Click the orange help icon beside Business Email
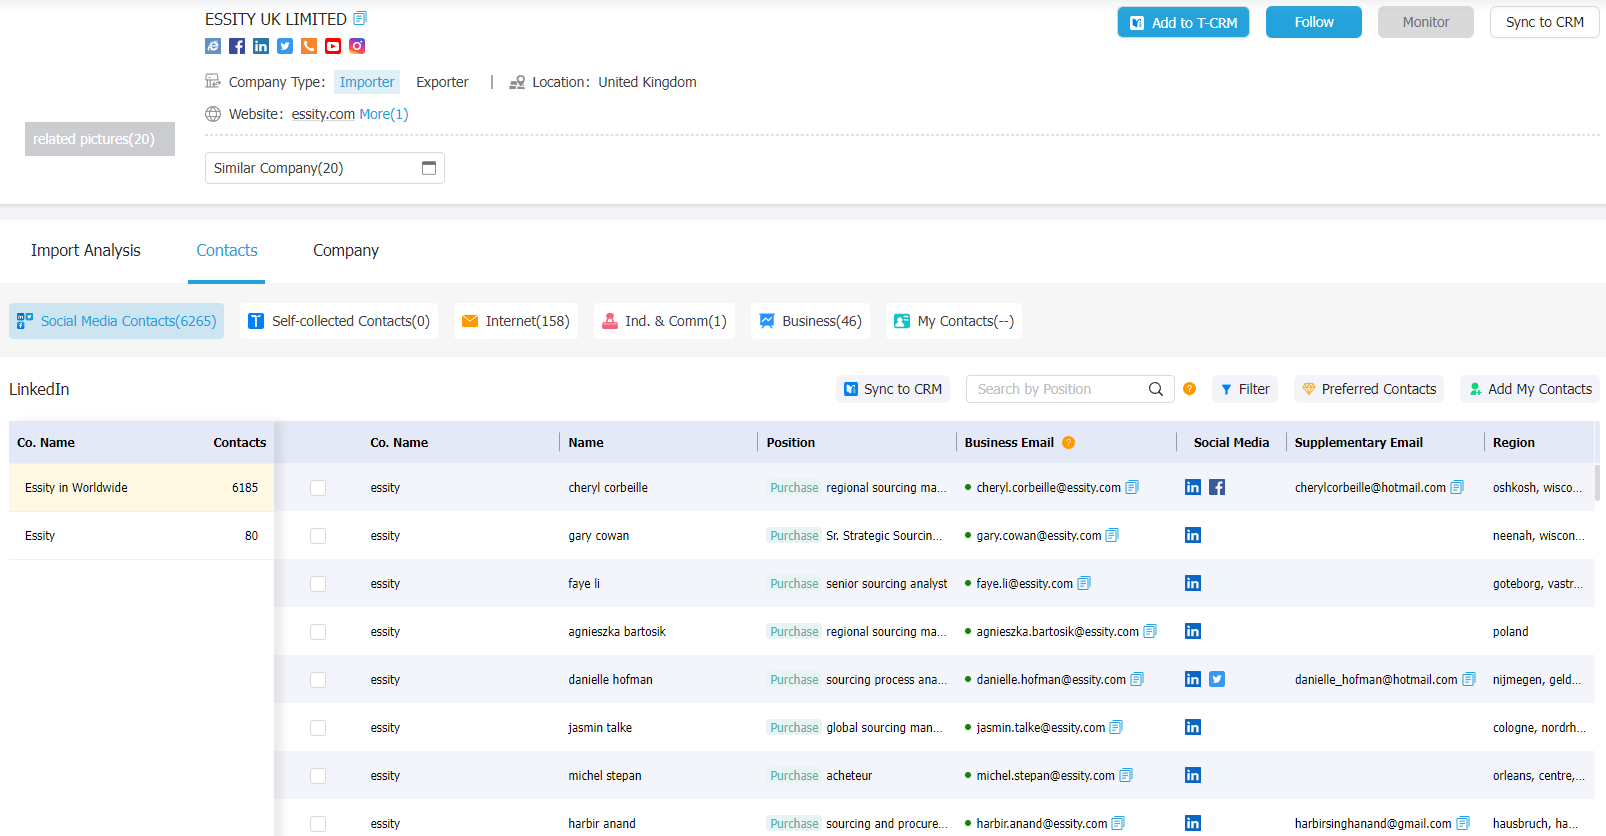The height and width of the screenshot is (836, 1606). coord(1069,442)
